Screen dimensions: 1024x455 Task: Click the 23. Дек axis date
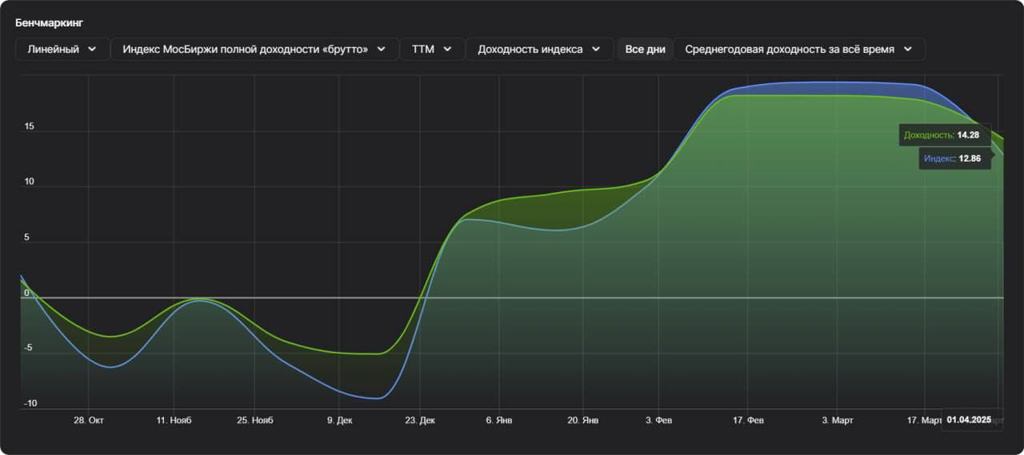click(x=420, y=422)
